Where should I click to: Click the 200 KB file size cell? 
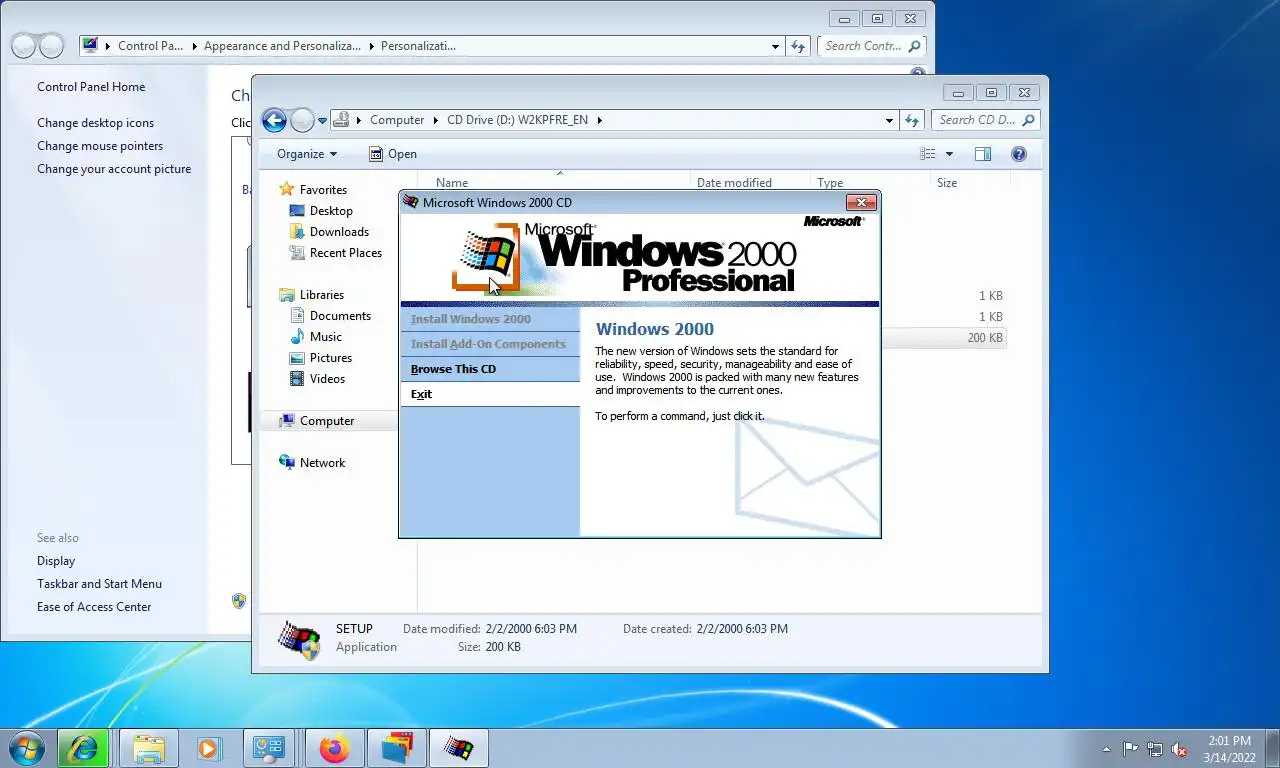tap(985, 338)
